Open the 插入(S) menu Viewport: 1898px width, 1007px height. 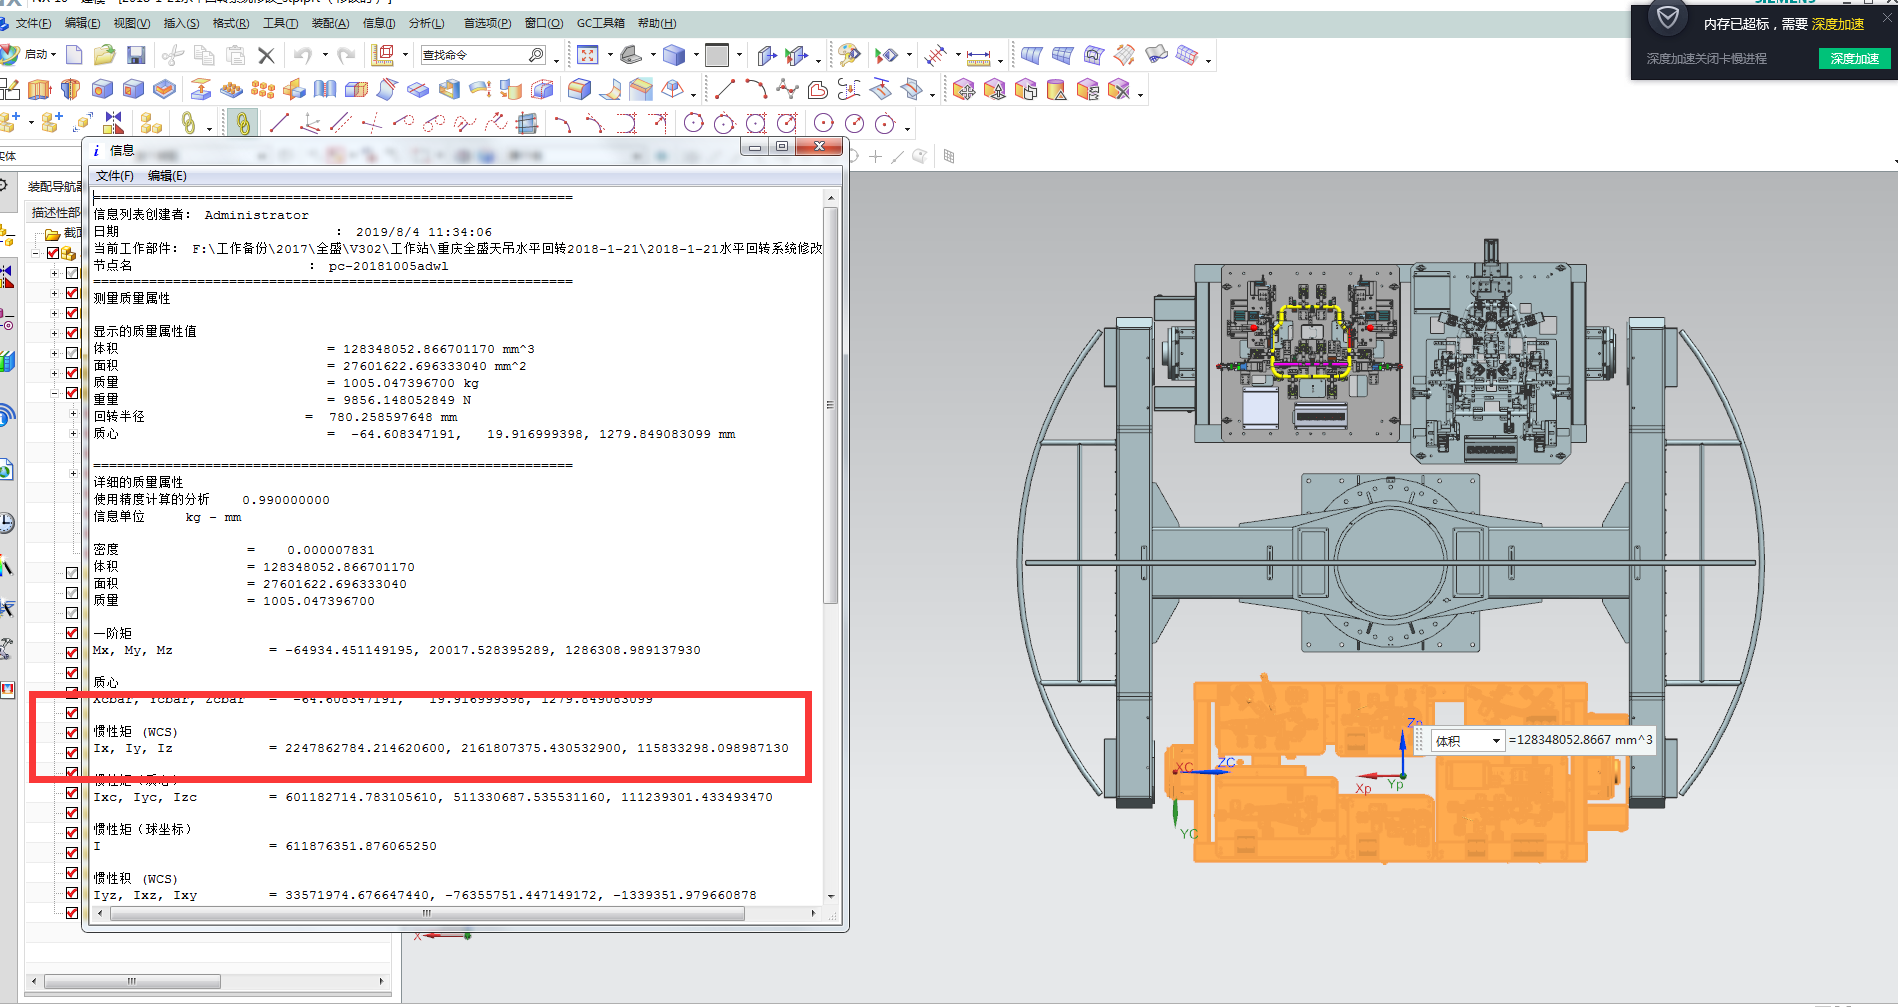(181, 23)
